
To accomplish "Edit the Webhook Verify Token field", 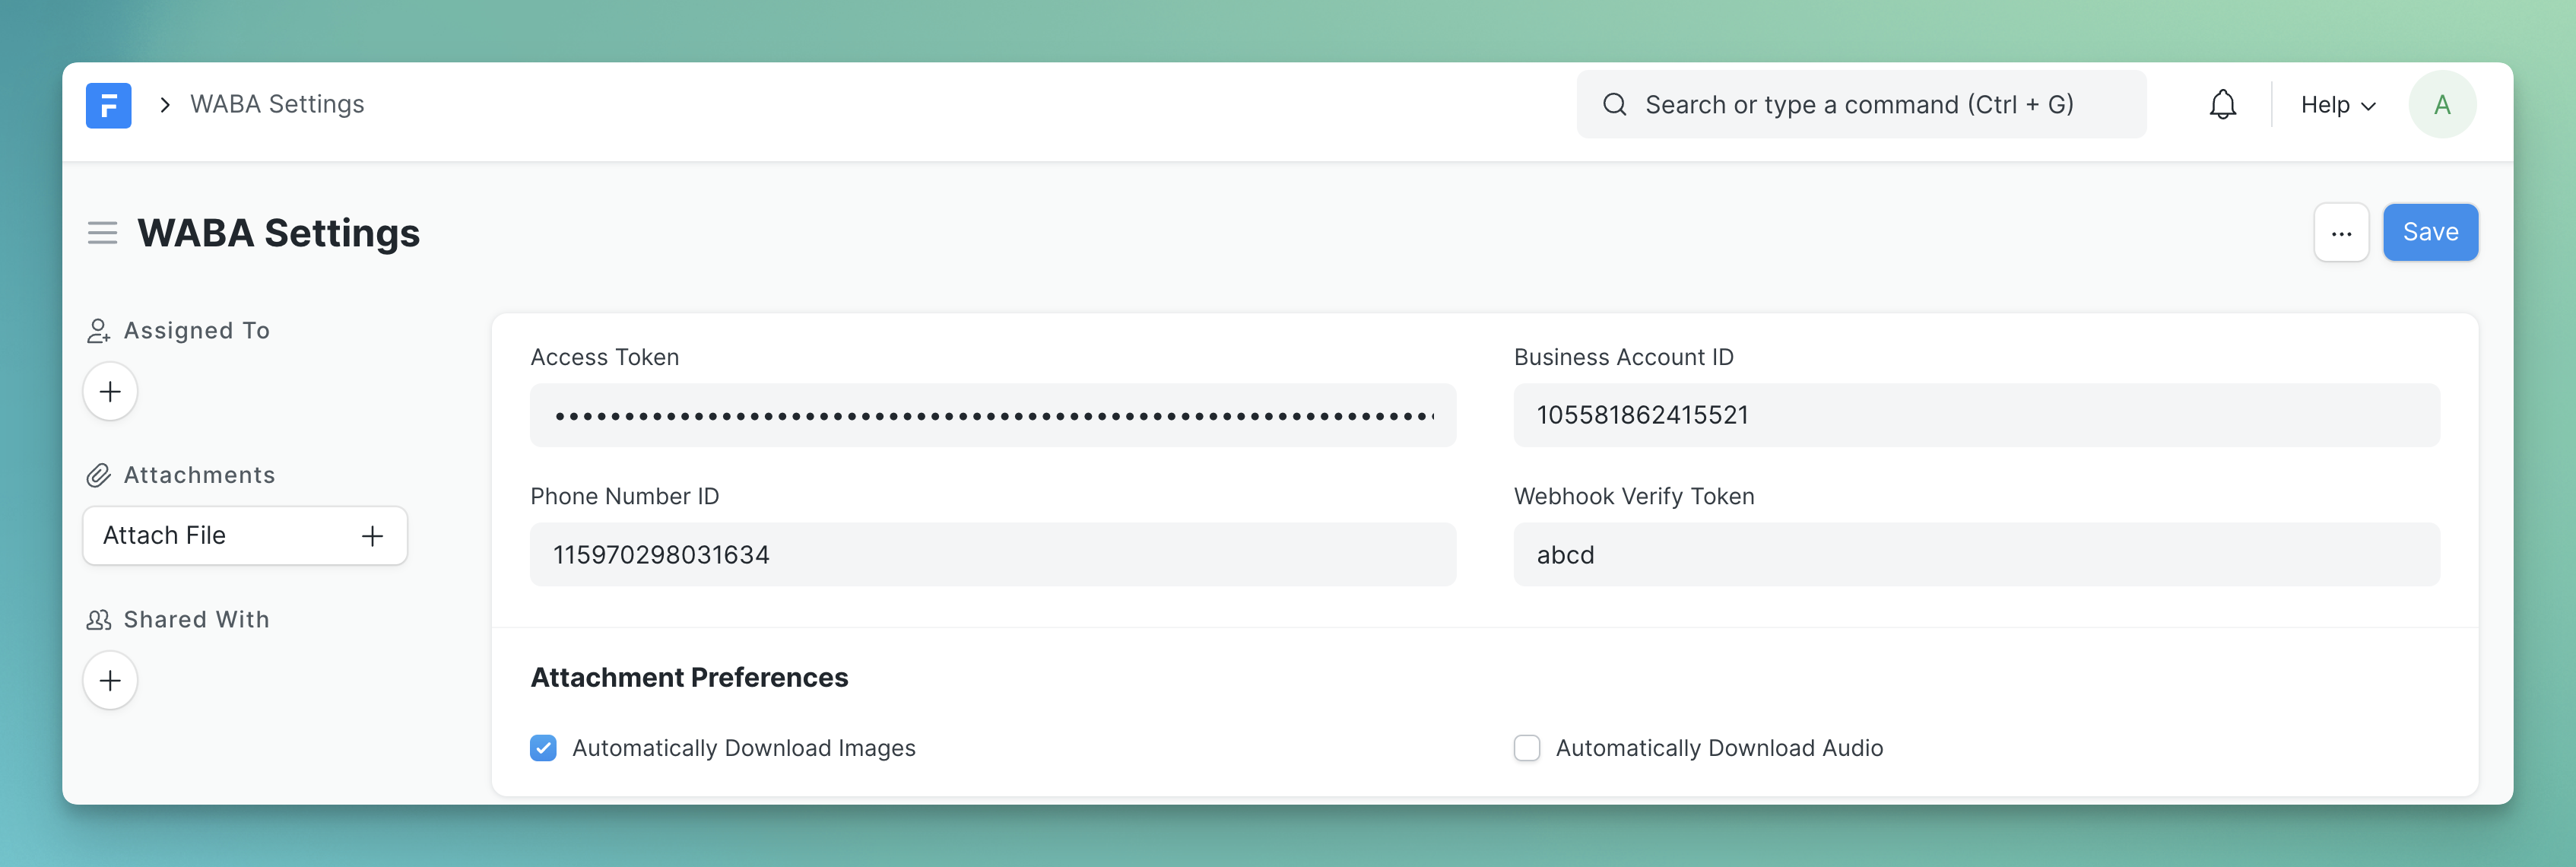I will click(1975, 555).
